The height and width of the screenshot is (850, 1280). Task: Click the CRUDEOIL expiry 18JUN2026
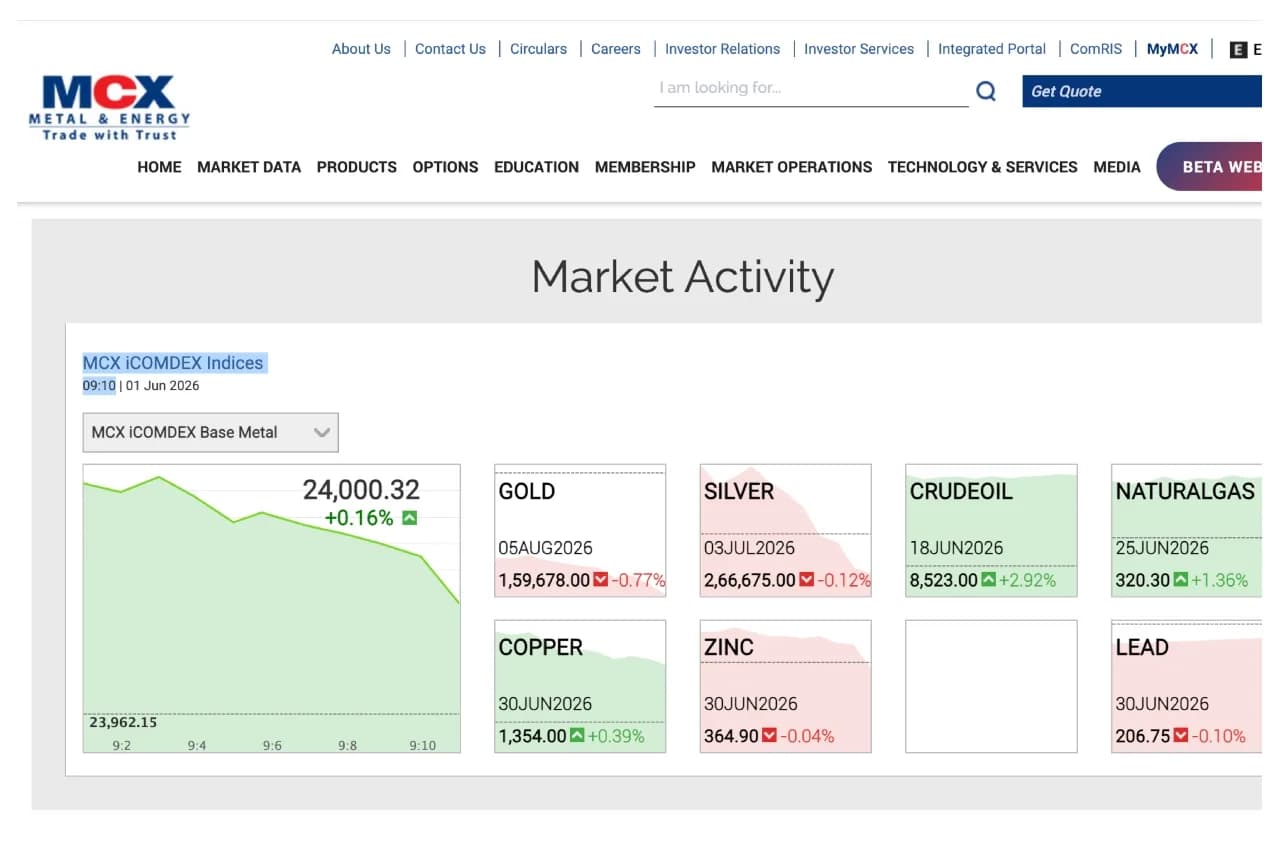pos(957,548)
